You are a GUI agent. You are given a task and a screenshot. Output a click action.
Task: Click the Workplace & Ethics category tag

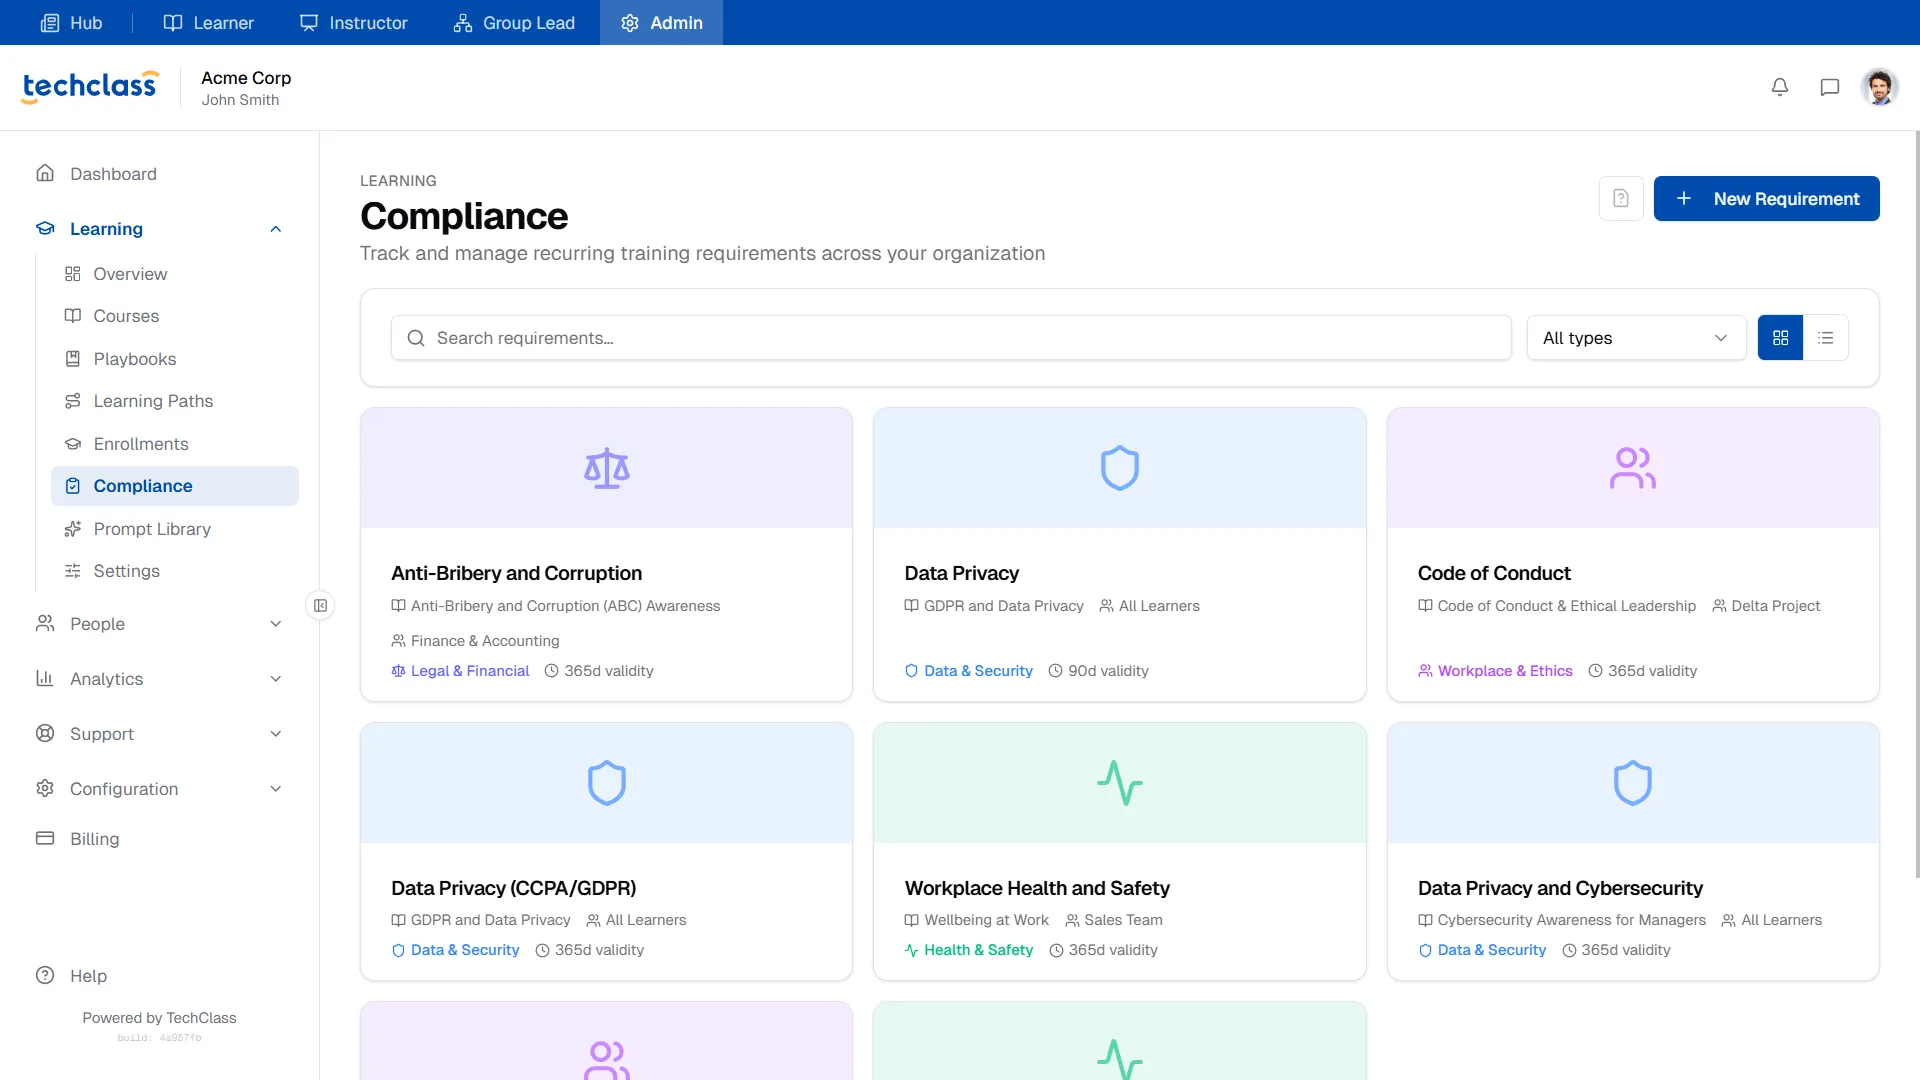1495,671
